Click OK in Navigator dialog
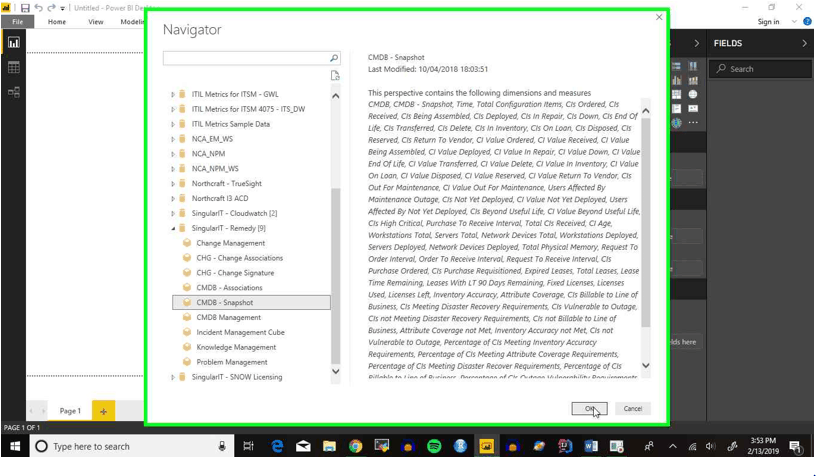This screenshot has width=816, height=476. 589,409
